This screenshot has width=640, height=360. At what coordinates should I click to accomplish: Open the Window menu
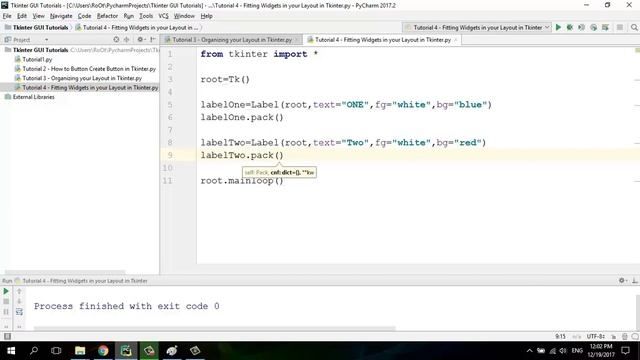click(184, 16)
